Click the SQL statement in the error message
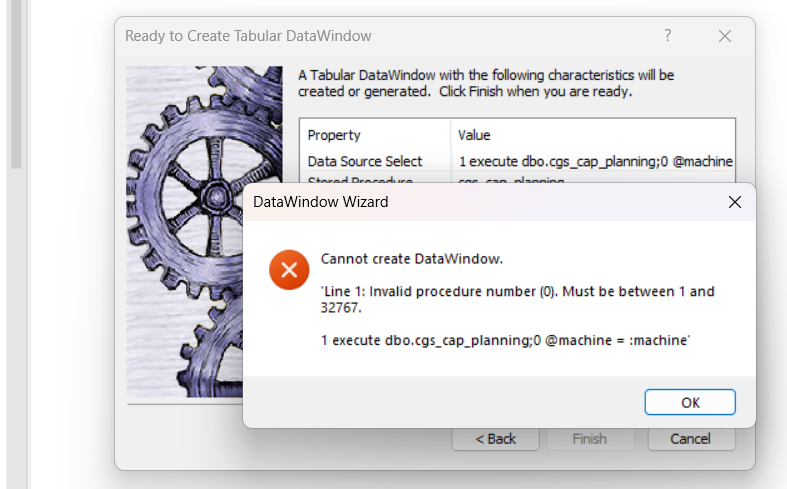787x489 pixels. click(x=505, y=340)
